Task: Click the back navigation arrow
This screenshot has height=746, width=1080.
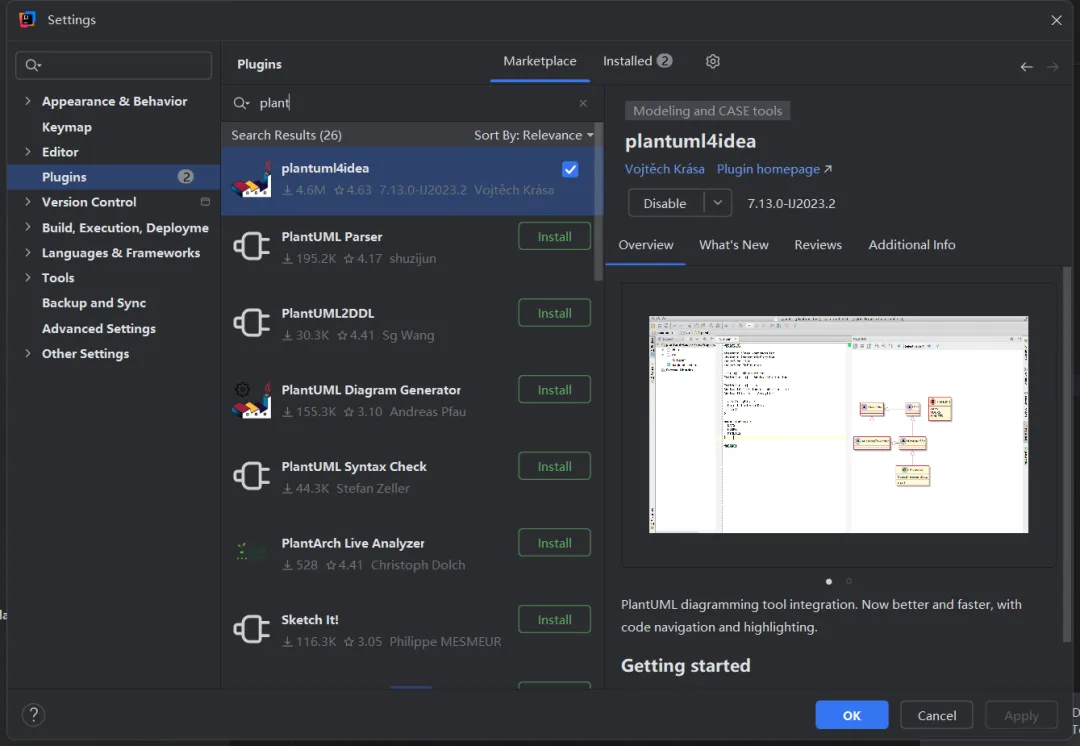Action: (1026, 67)
